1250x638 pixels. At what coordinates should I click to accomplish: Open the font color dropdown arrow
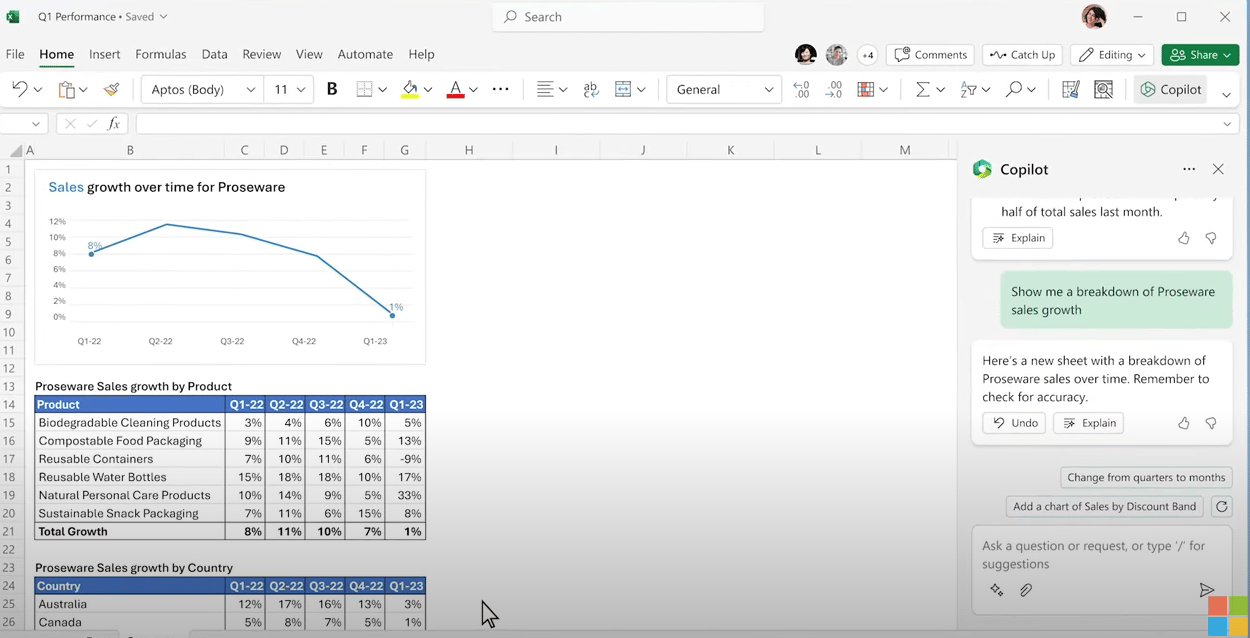click(473, 89)
